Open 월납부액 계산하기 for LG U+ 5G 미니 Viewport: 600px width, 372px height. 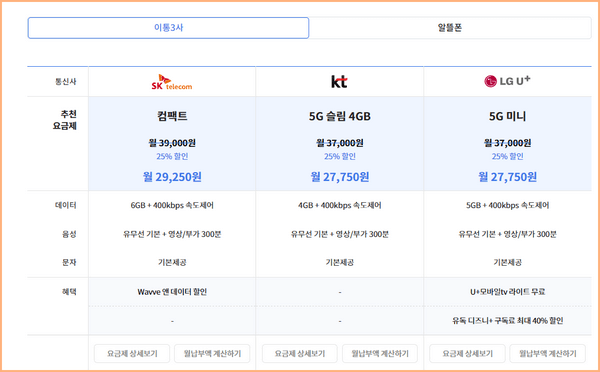coord(548,353)
